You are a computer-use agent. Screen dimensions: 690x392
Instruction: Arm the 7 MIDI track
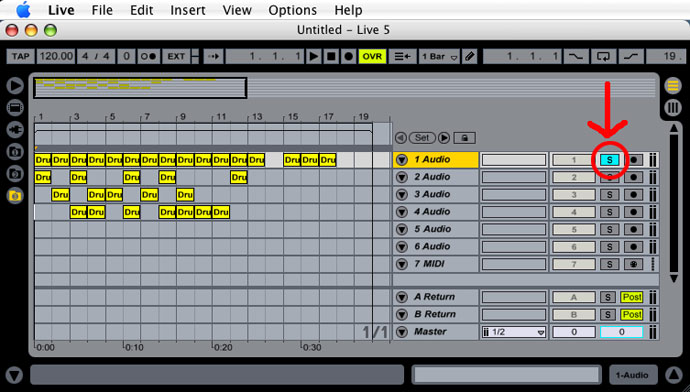pyautogui.click(x=633, y=264)
